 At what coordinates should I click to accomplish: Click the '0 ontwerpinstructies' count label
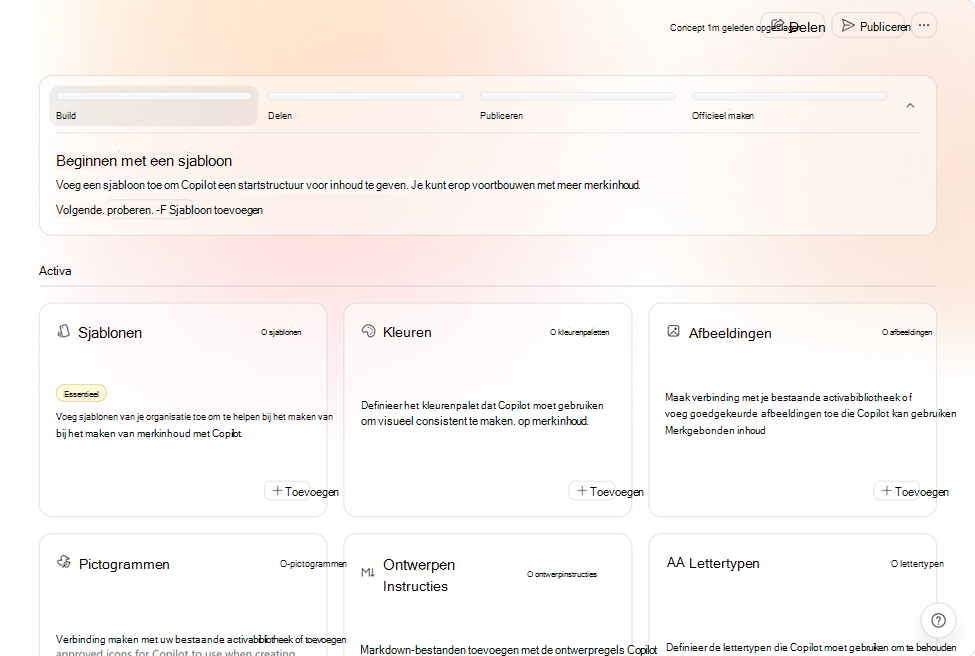(x=562, y=575)
